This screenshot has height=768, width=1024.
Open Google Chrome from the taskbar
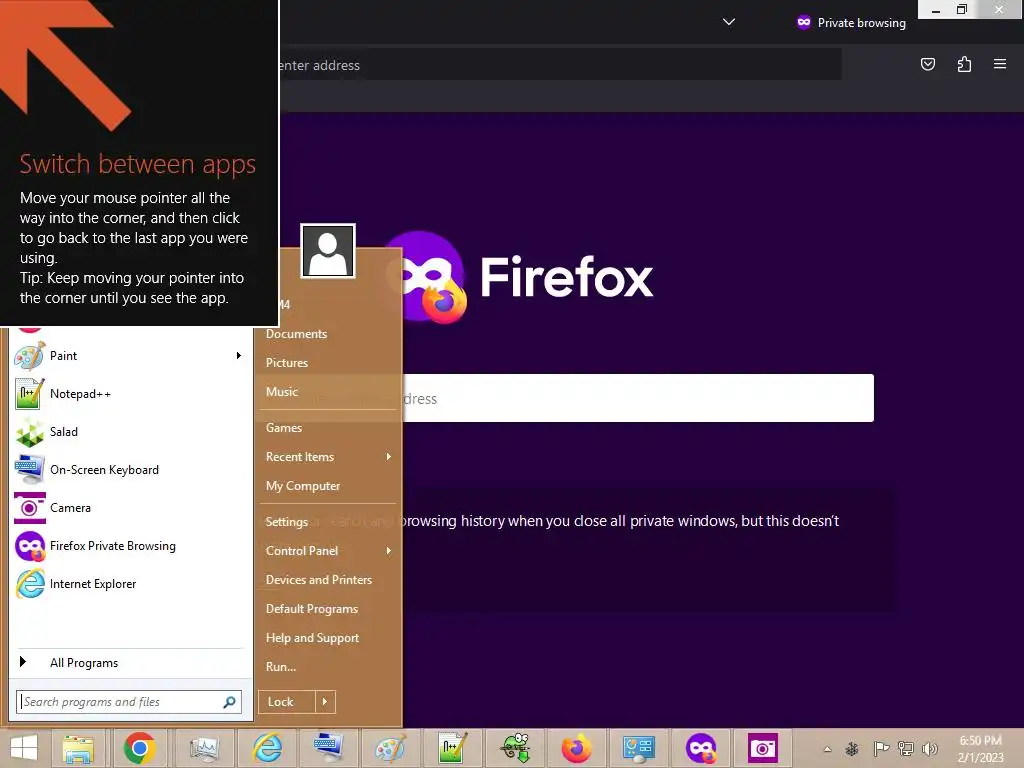(140, 748)
